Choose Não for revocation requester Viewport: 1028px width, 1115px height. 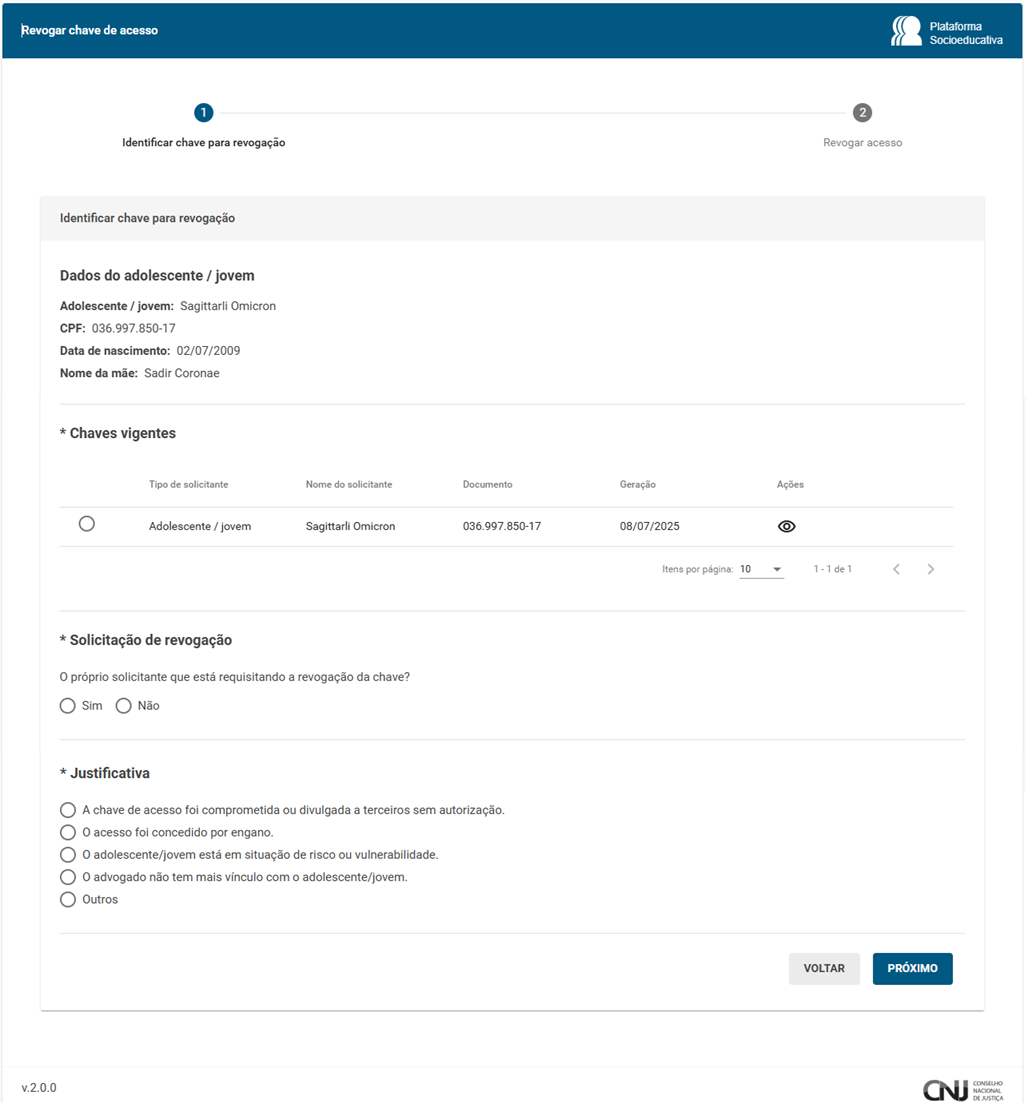[x=124, y=706]
